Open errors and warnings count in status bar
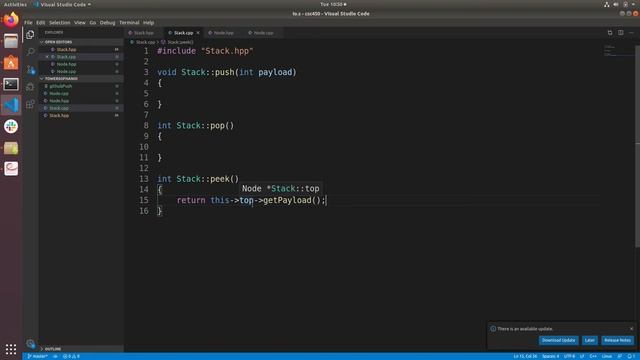Viewport: 640px width, 360px height. 71,356
